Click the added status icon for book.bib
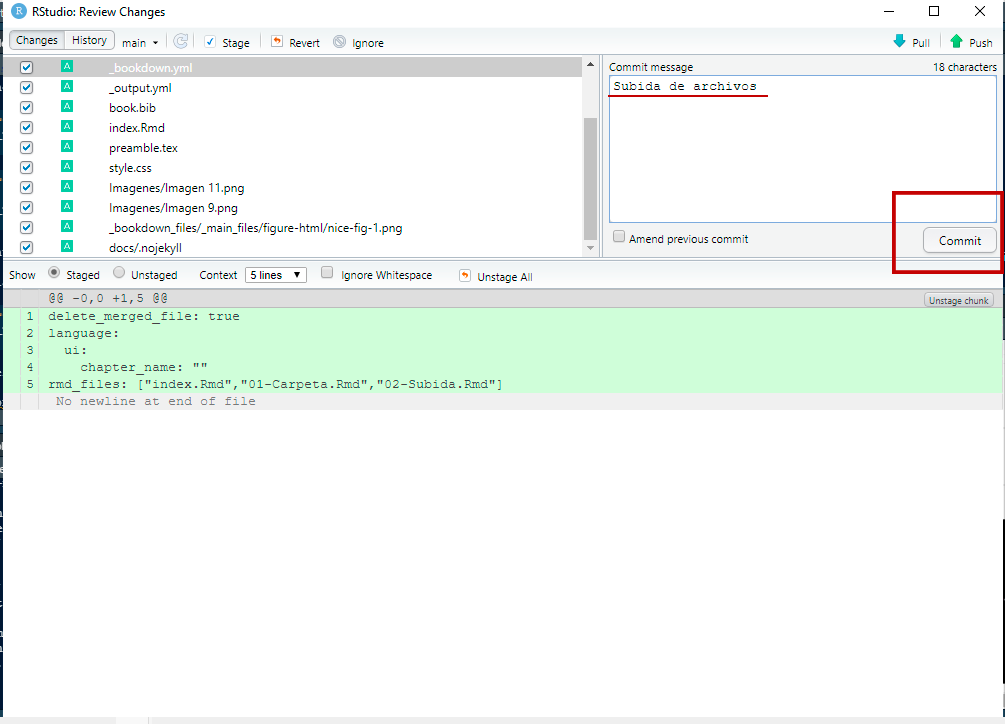 (67, 106)
